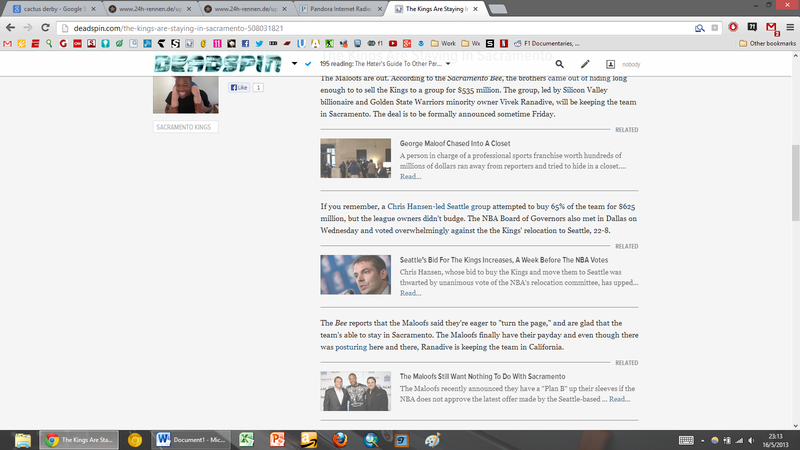Image resolution: width=800 pixels, height=450 pixels.
Task: Click the volume speaker tray icon
Action: 751,440
